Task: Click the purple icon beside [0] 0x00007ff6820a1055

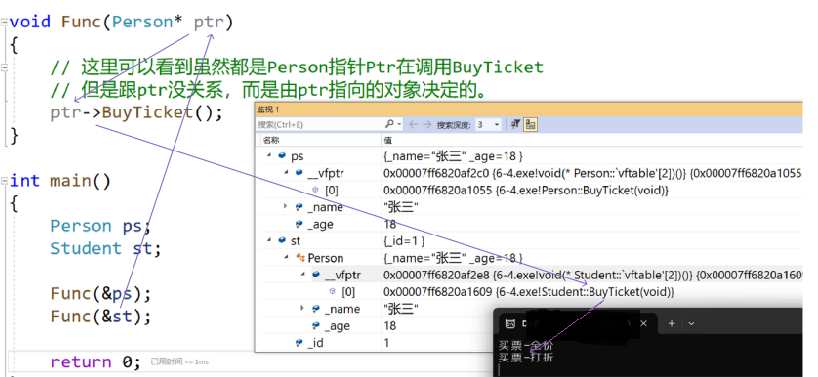Action: pyautogui.click(x=315, y=190)
